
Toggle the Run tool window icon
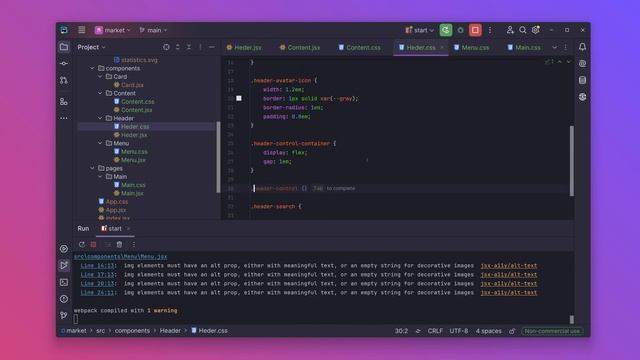tap(64, 265)
